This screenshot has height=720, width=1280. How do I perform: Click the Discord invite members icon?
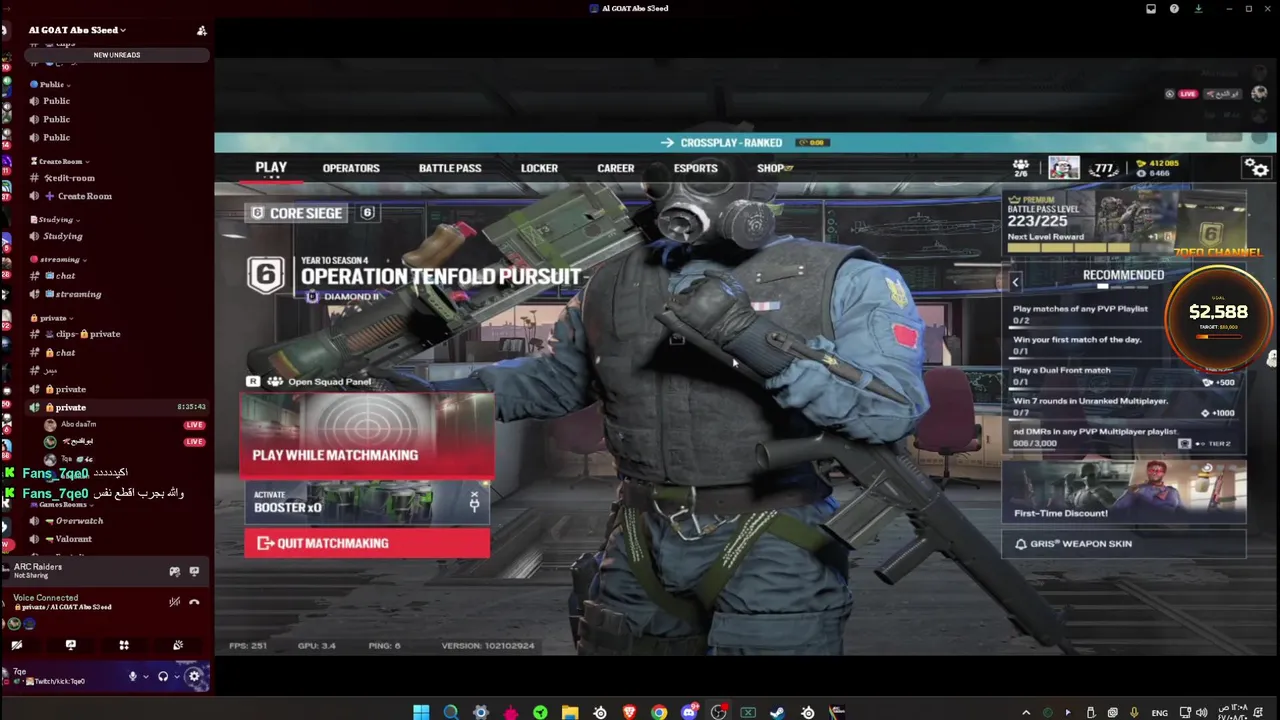pos(201,31)
